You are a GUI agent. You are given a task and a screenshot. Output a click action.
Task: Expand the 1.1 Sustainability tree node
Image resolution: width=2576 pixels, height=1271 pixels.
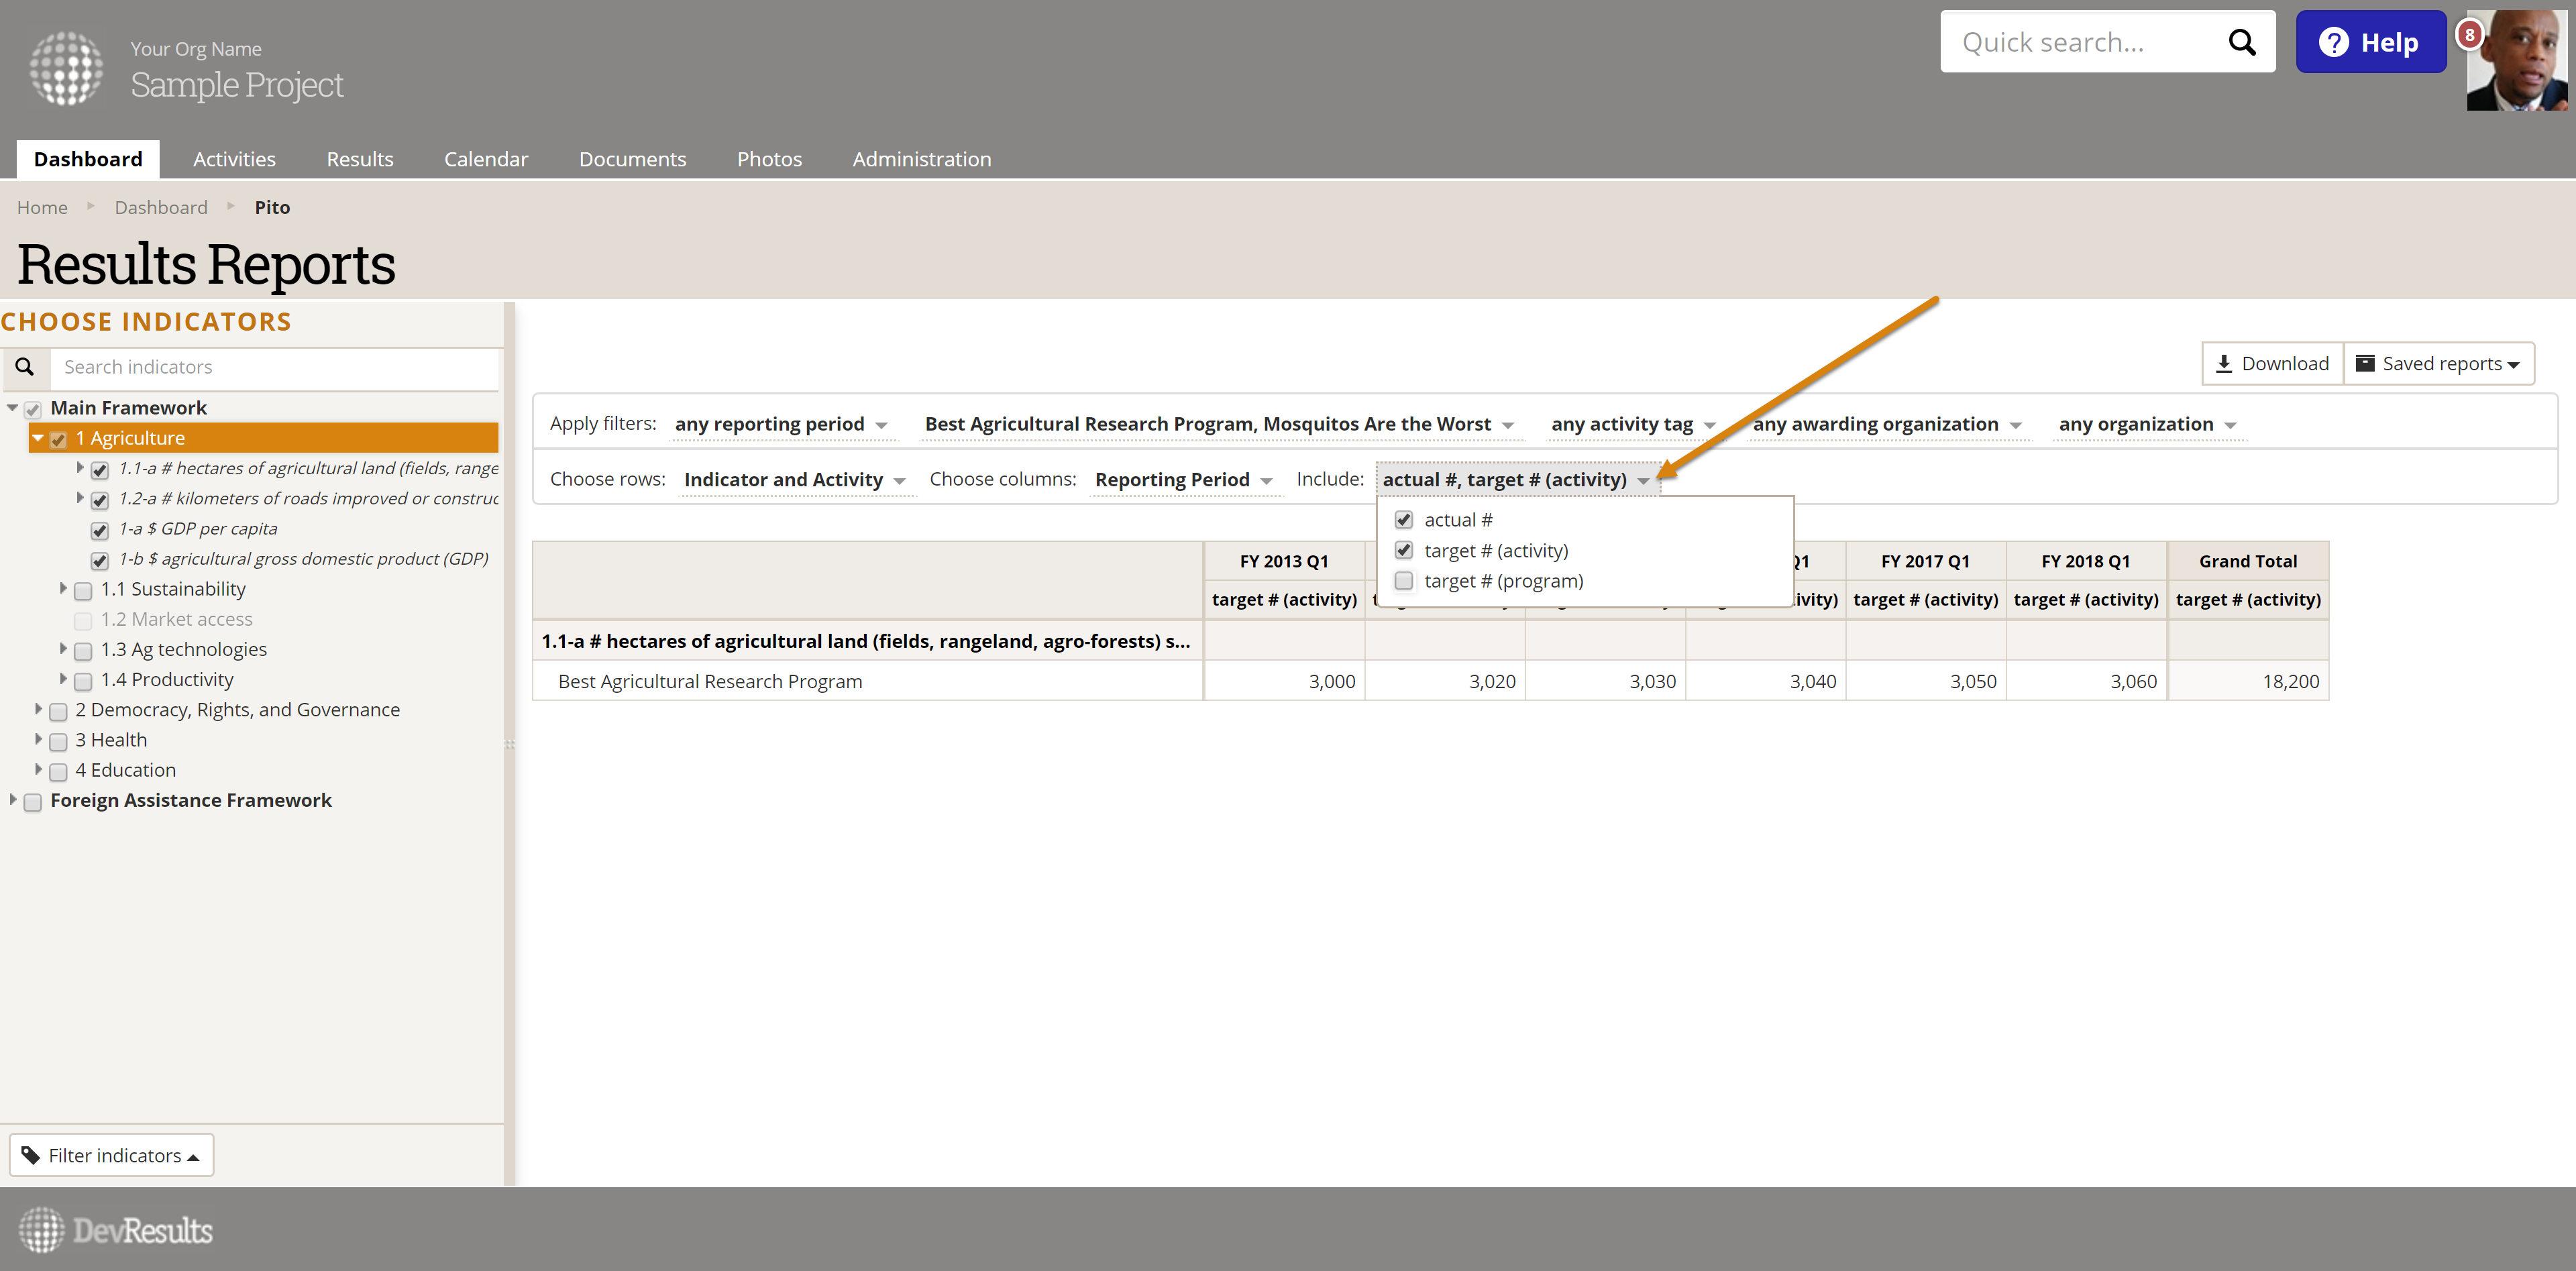(x=63, y=588)
